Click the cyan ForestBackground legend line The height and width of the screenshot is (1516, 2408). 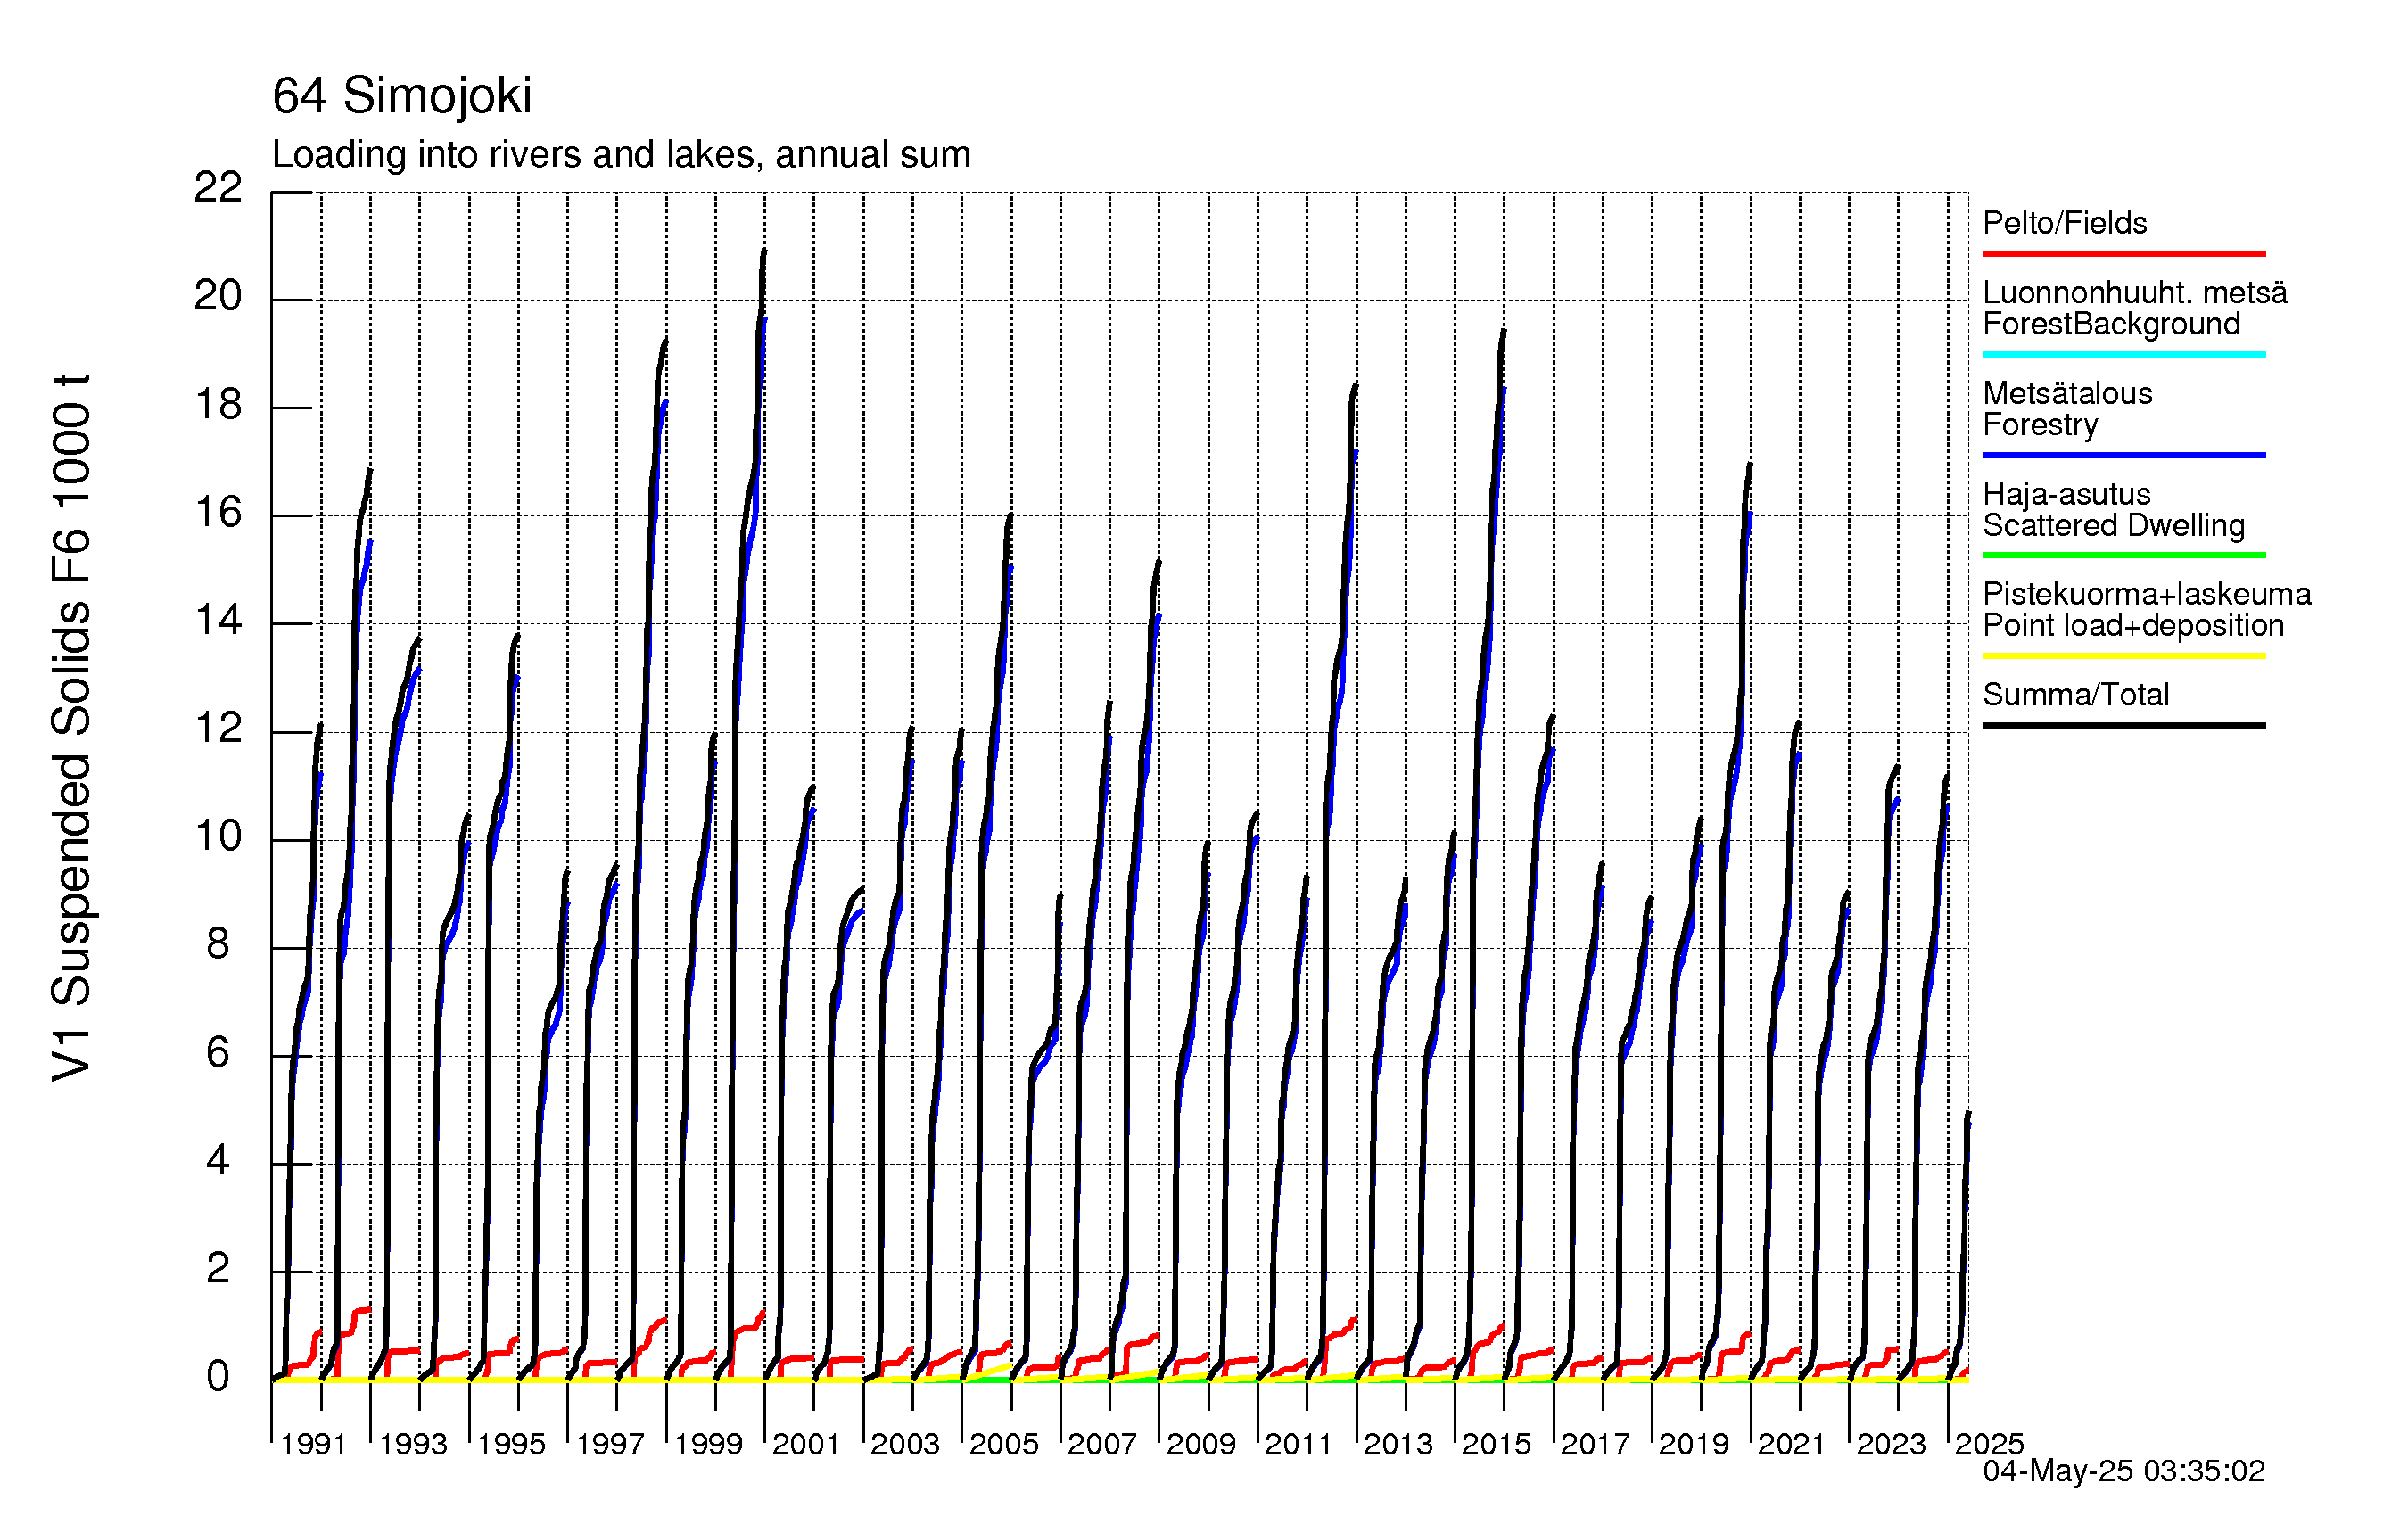pyautogui.click(x=2124, y=354)
